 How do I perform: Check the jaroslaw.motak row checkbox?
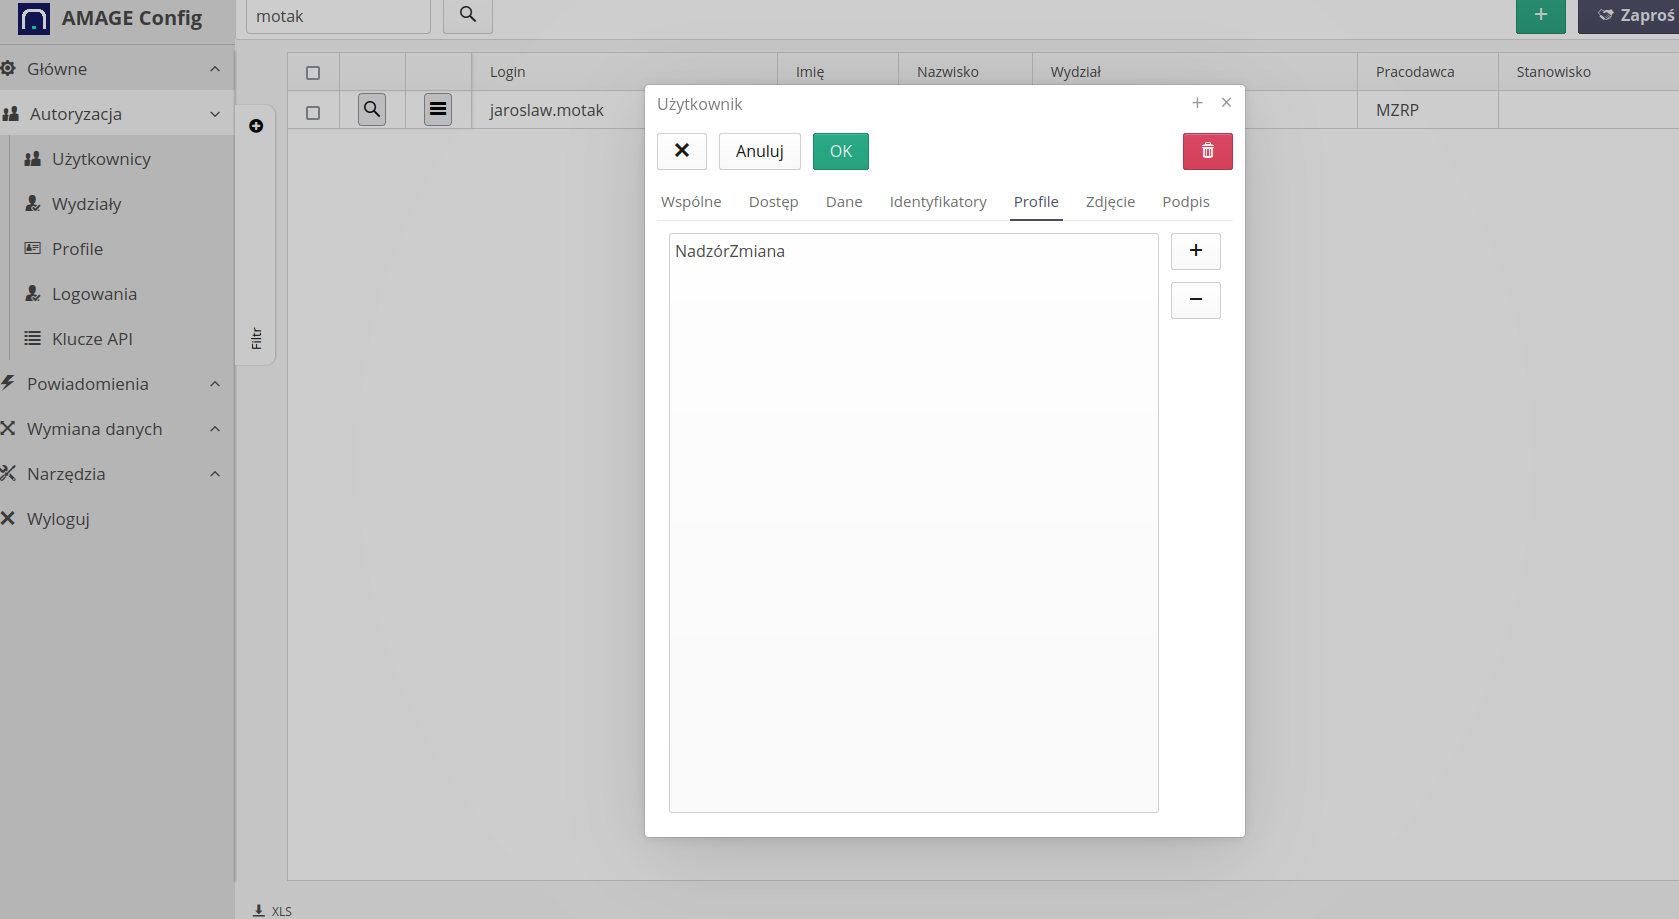(313, 113)
